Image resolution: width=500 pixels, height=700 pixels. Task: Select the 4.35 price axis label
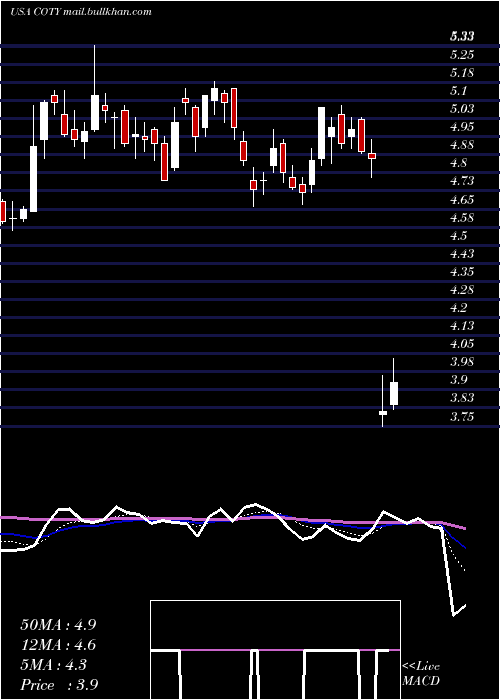coord(462,272)
